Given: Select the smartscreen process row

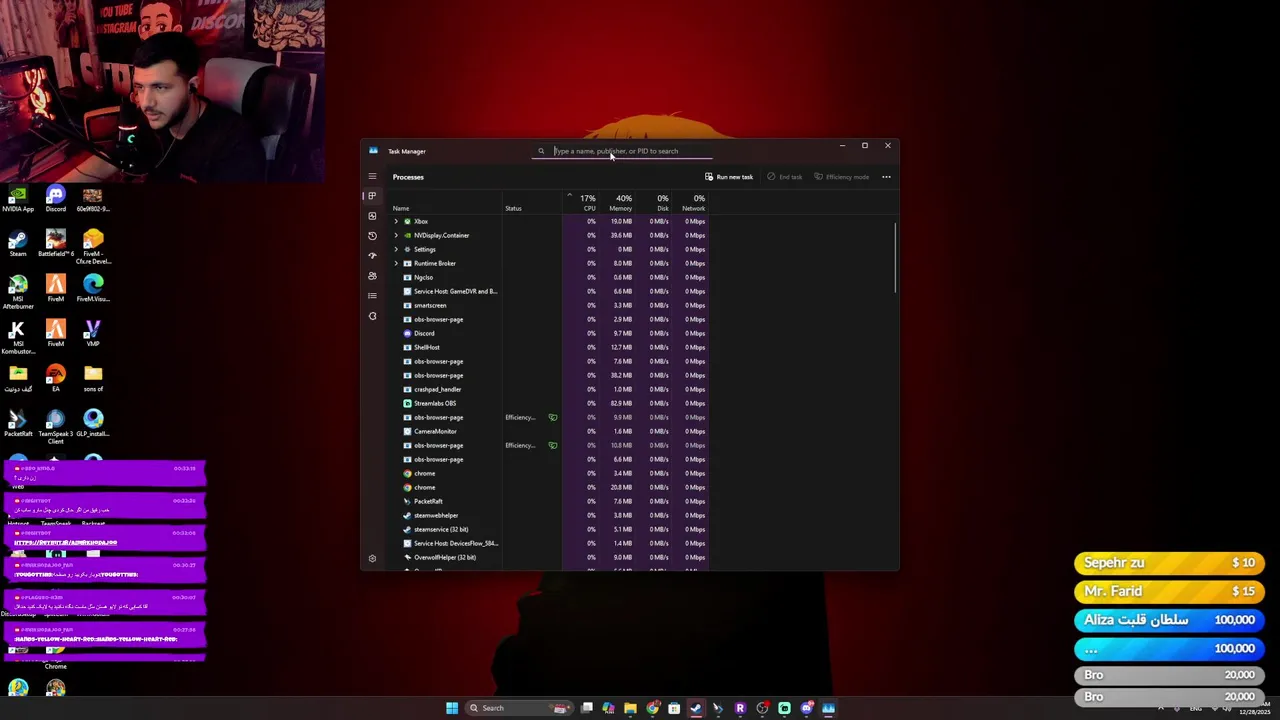Looking at the screenshot, I should pyautogui.click(x=549, y=305).
